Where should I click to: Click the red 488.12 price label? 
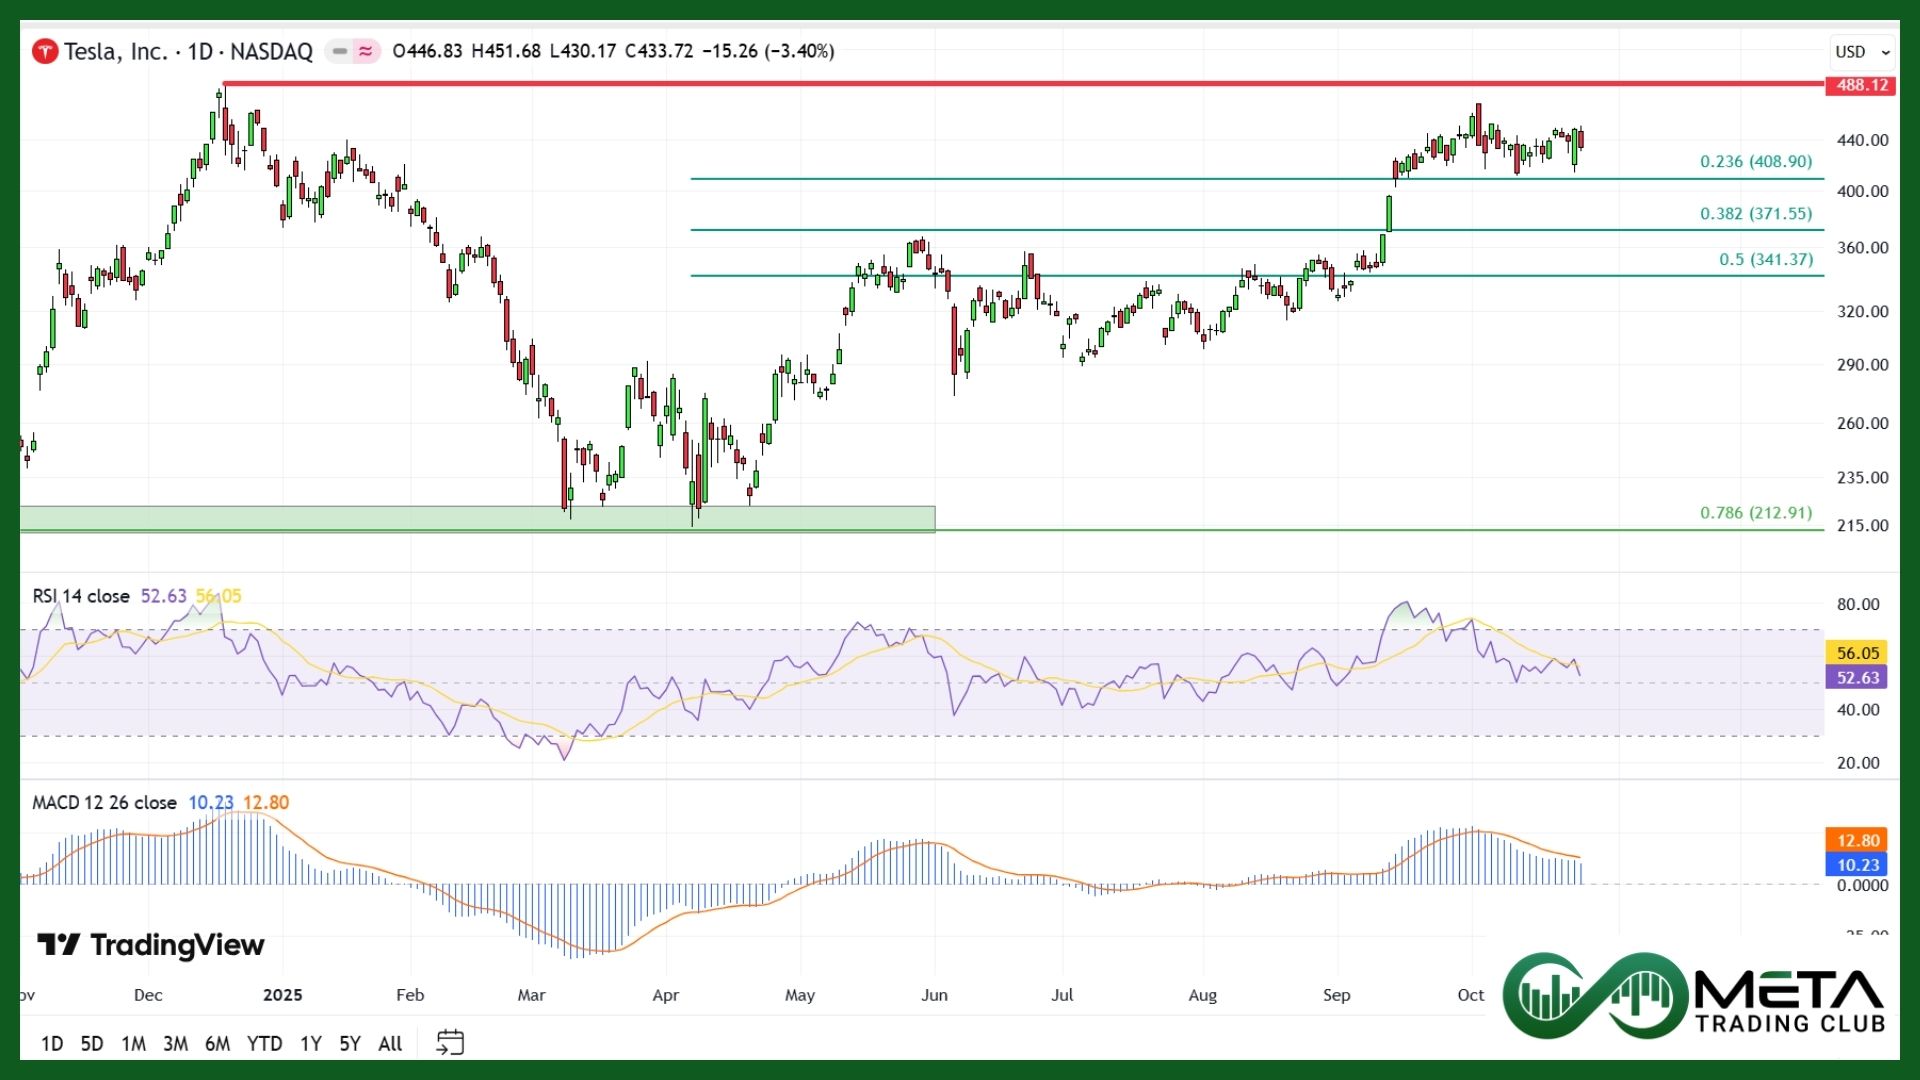click(x=1861, y=85)
